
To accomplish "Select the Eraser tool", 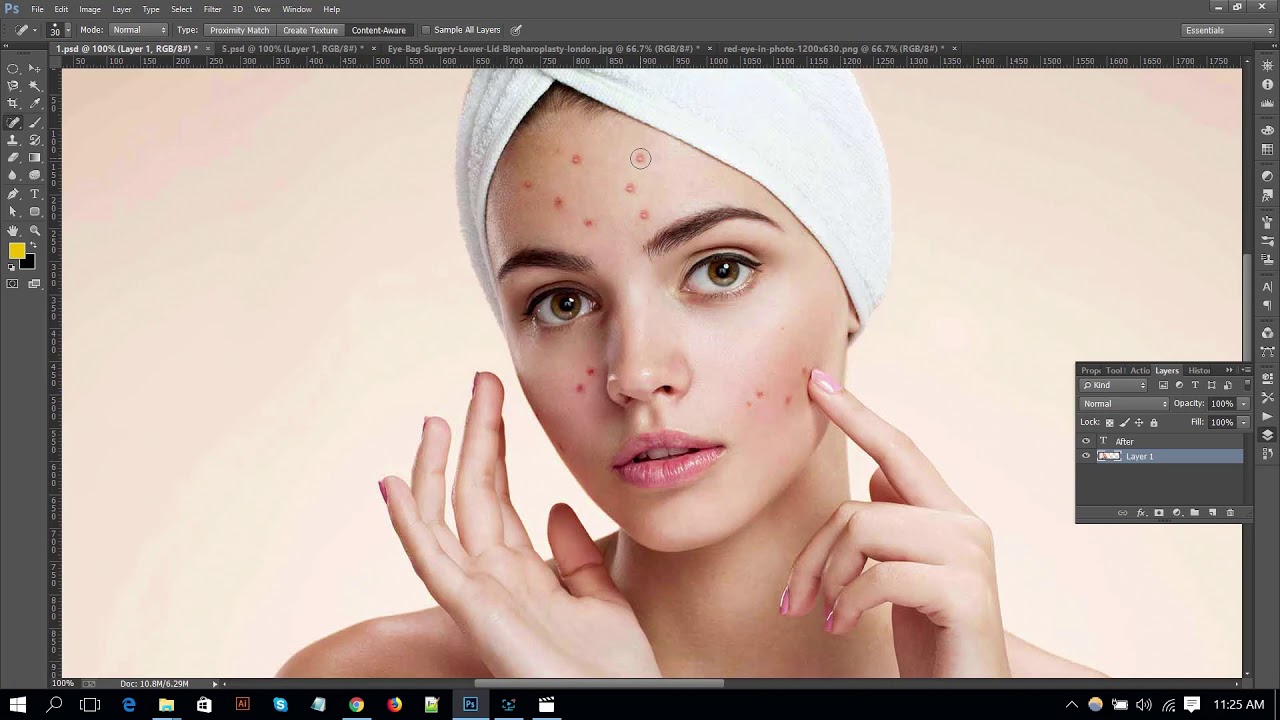I will pos(13,158).
